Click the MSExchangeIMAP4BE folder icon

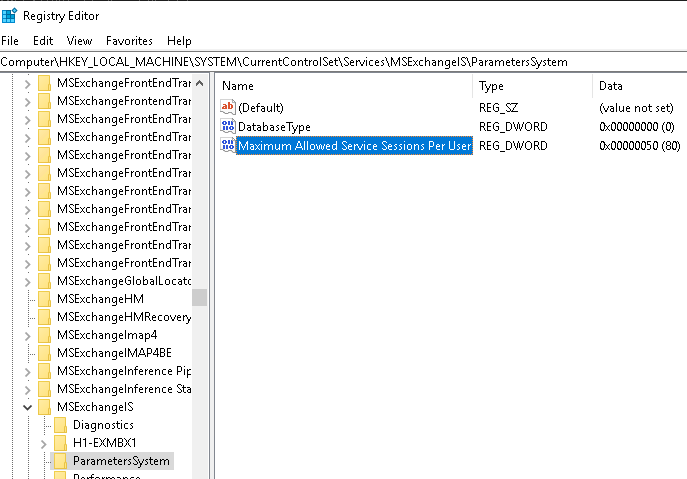(x=45, y=353)
